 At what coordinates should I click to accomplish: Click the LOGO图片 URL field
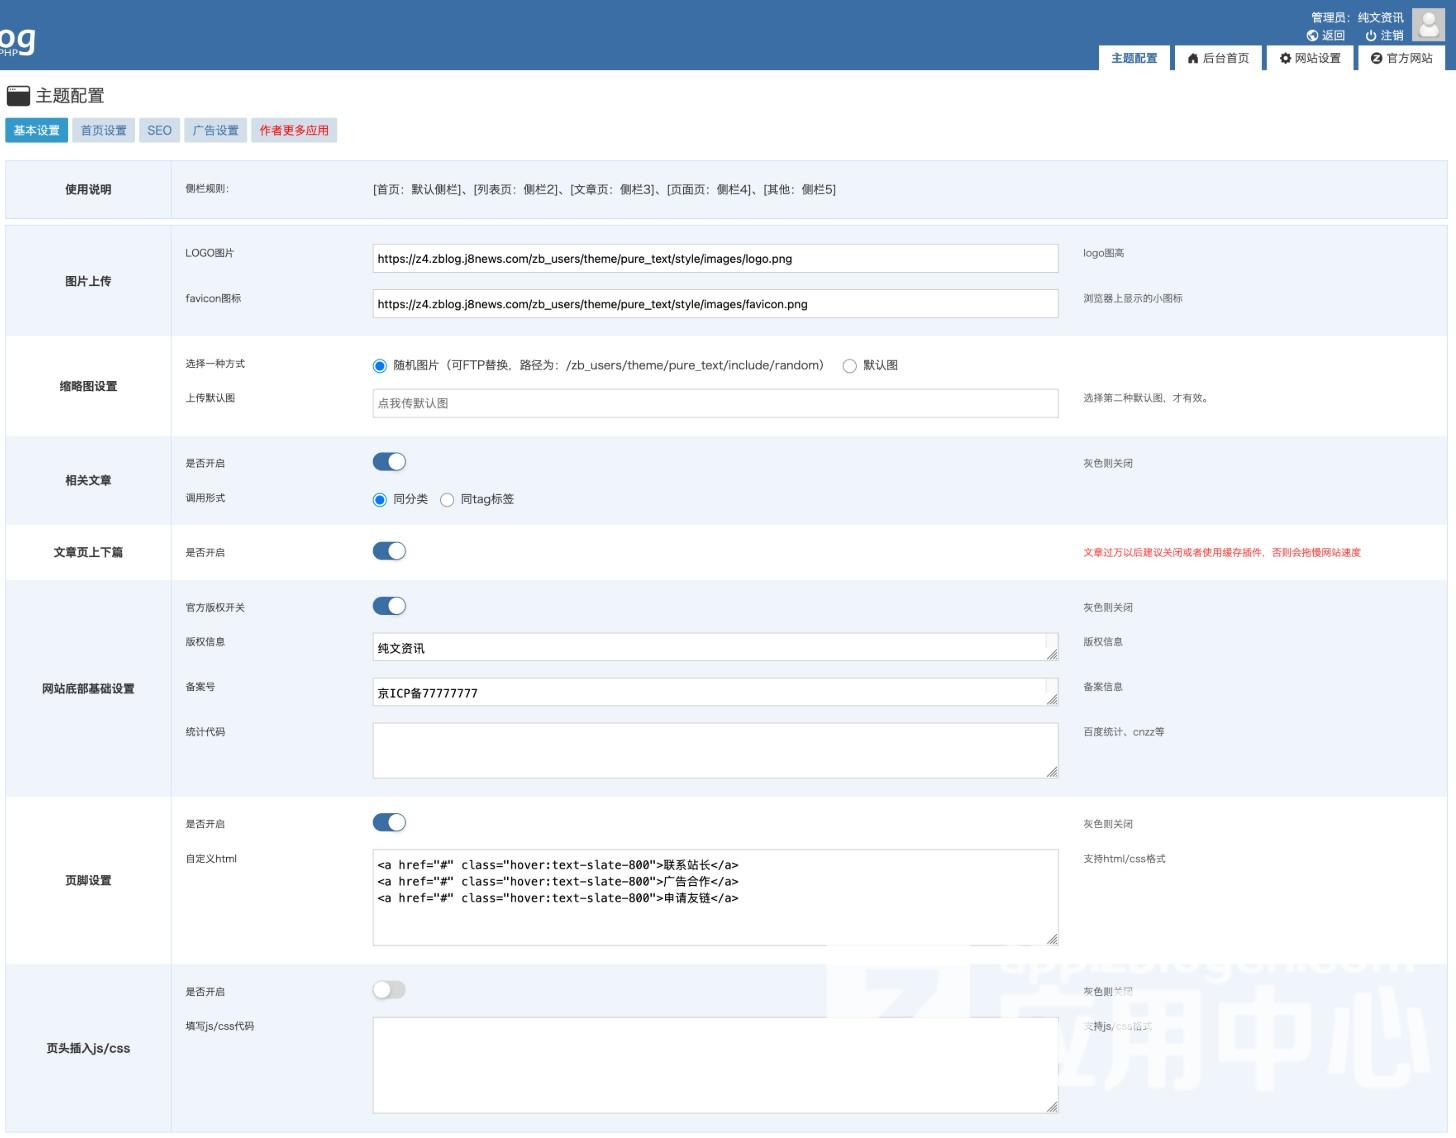[x=715, y=258]
